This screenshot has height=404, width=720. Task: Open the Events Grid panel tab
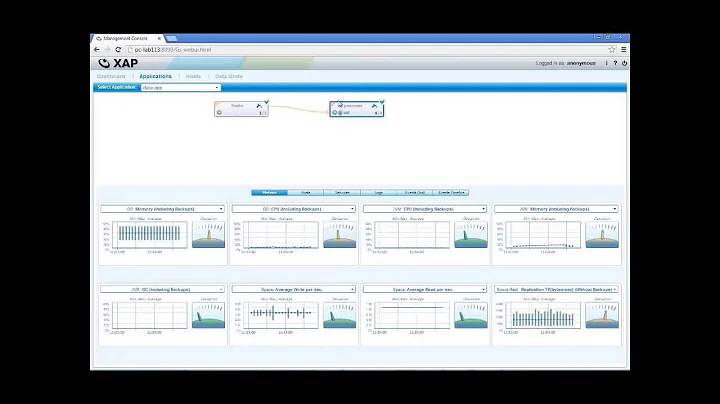coord(415,192)
